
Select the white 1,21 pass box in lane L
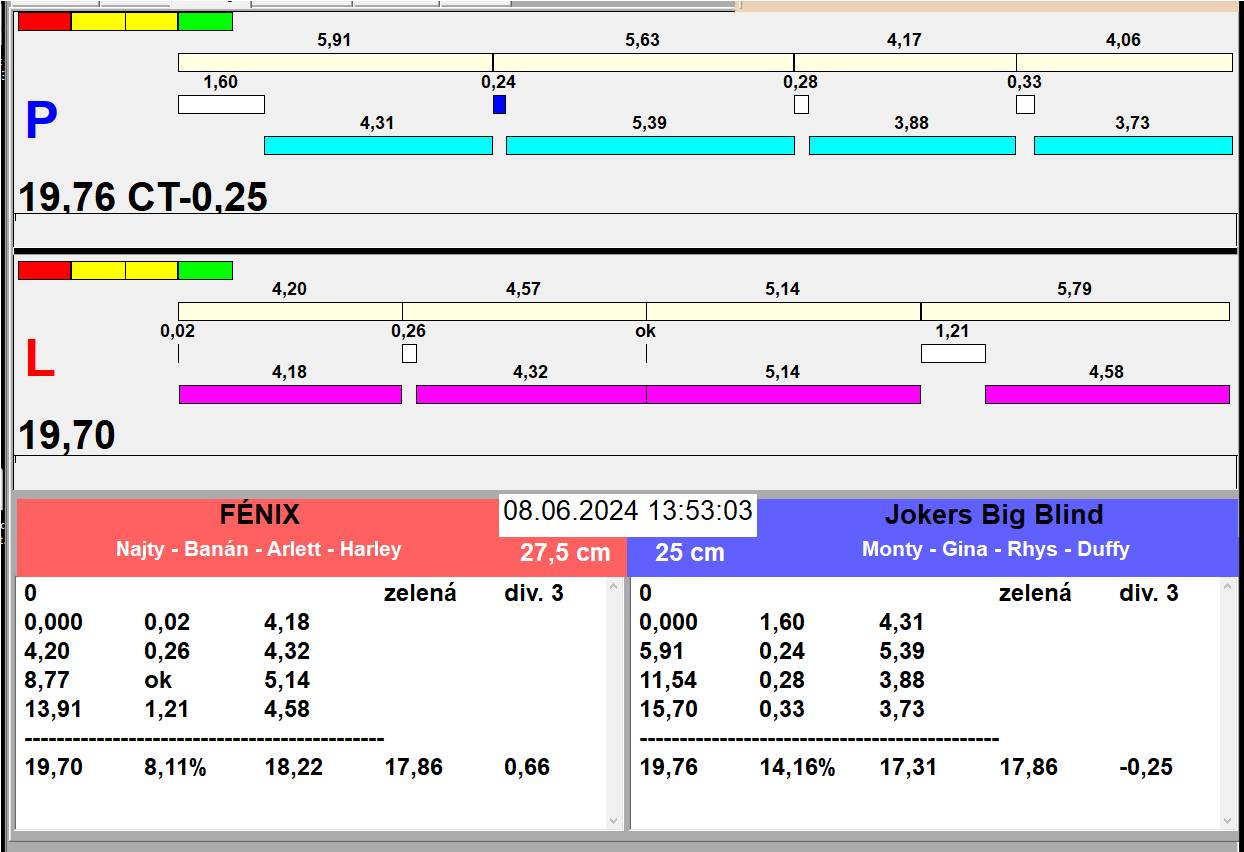point(952,353)
